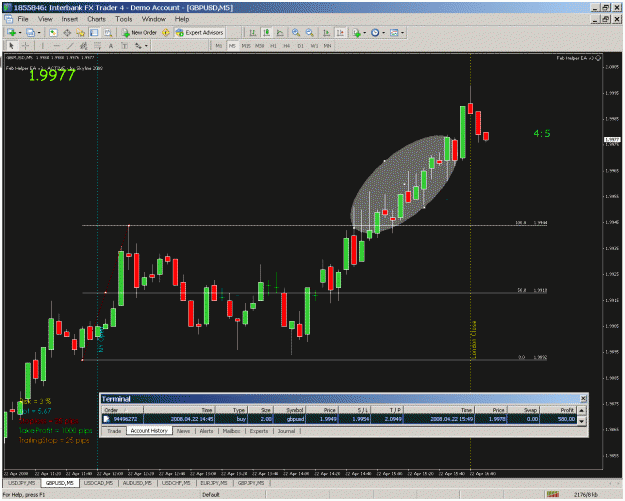The width and height of the screenshot is (625, 501).
Task: Expand the New Chart dropdown arrow
Action: point(20,33)
